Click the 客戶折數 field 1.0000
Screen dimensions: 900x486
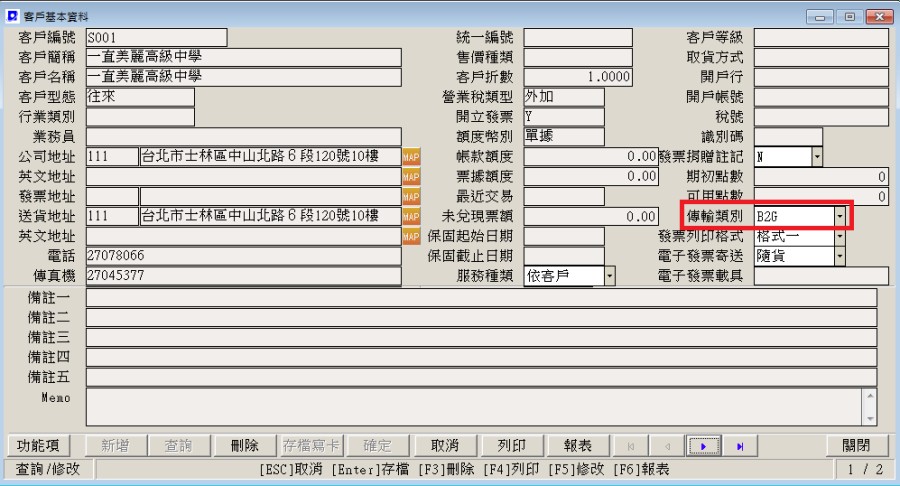(578, 77)
